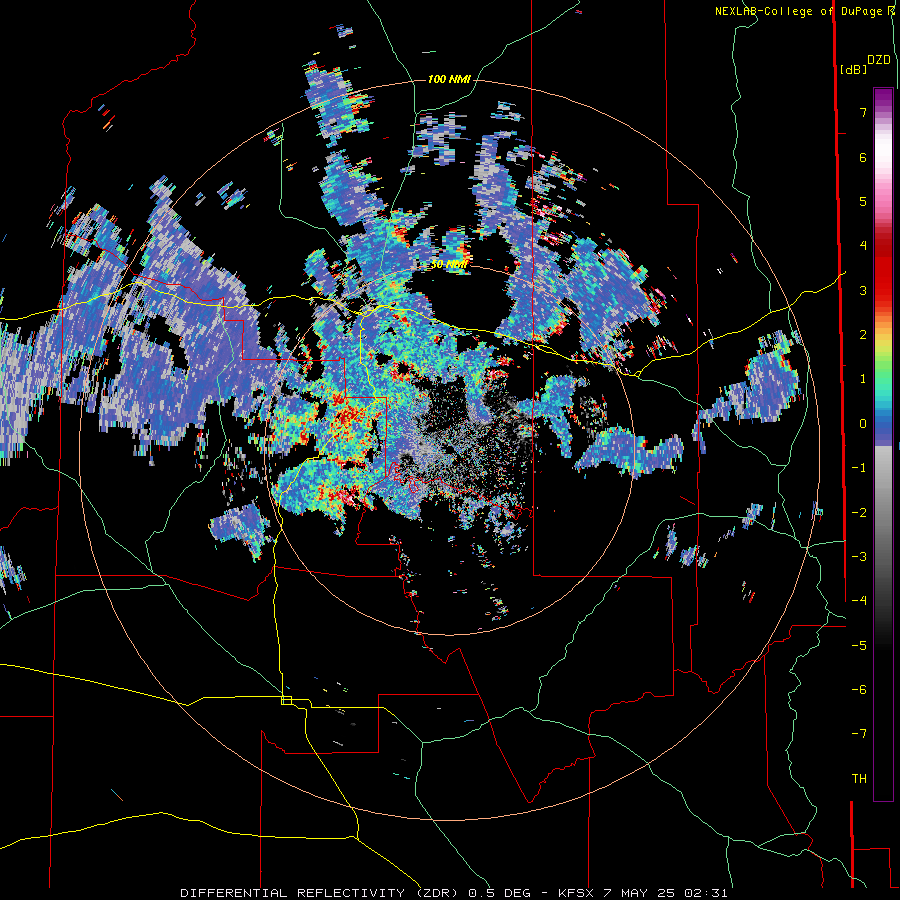Click the TH threshold label on scale
The image size is (900, 900).
859,779
